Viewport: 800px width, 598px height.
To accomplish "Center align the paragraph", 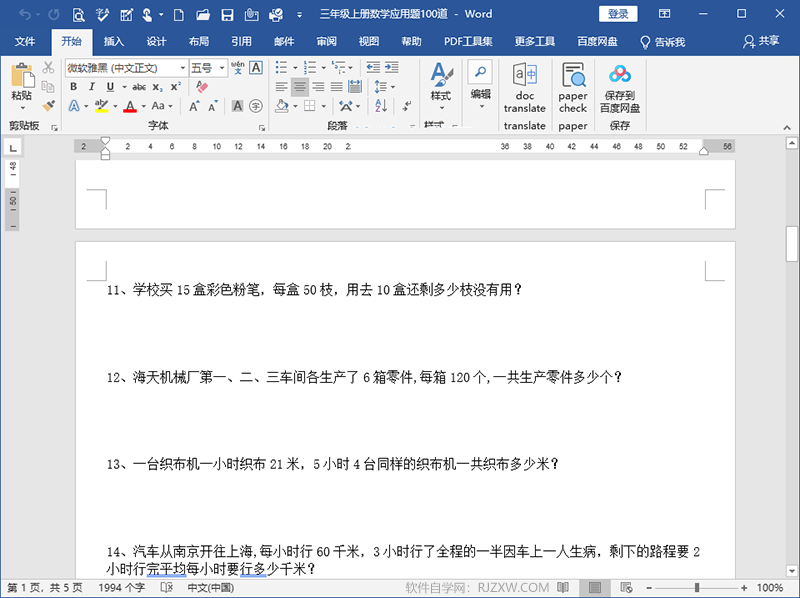I will 299,86.
